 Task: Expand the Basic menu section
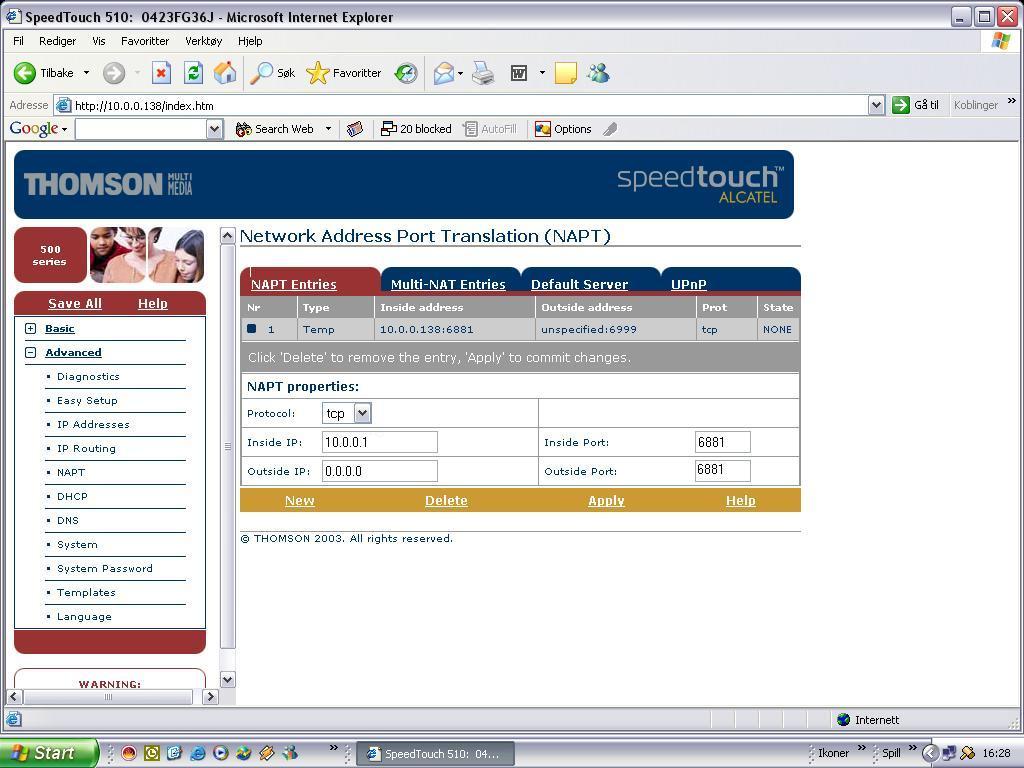pos(31,328)
